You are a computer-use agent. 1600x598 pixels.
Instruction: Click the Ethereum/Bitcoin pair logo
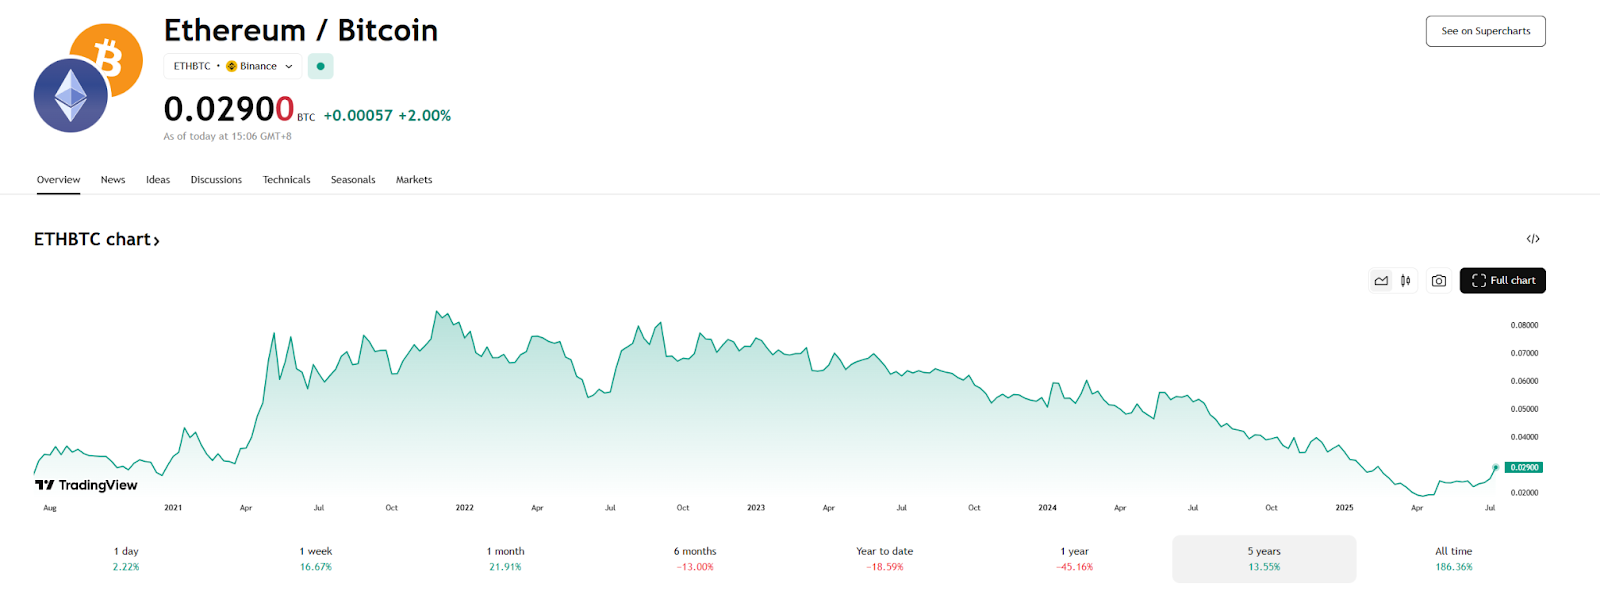88,78
